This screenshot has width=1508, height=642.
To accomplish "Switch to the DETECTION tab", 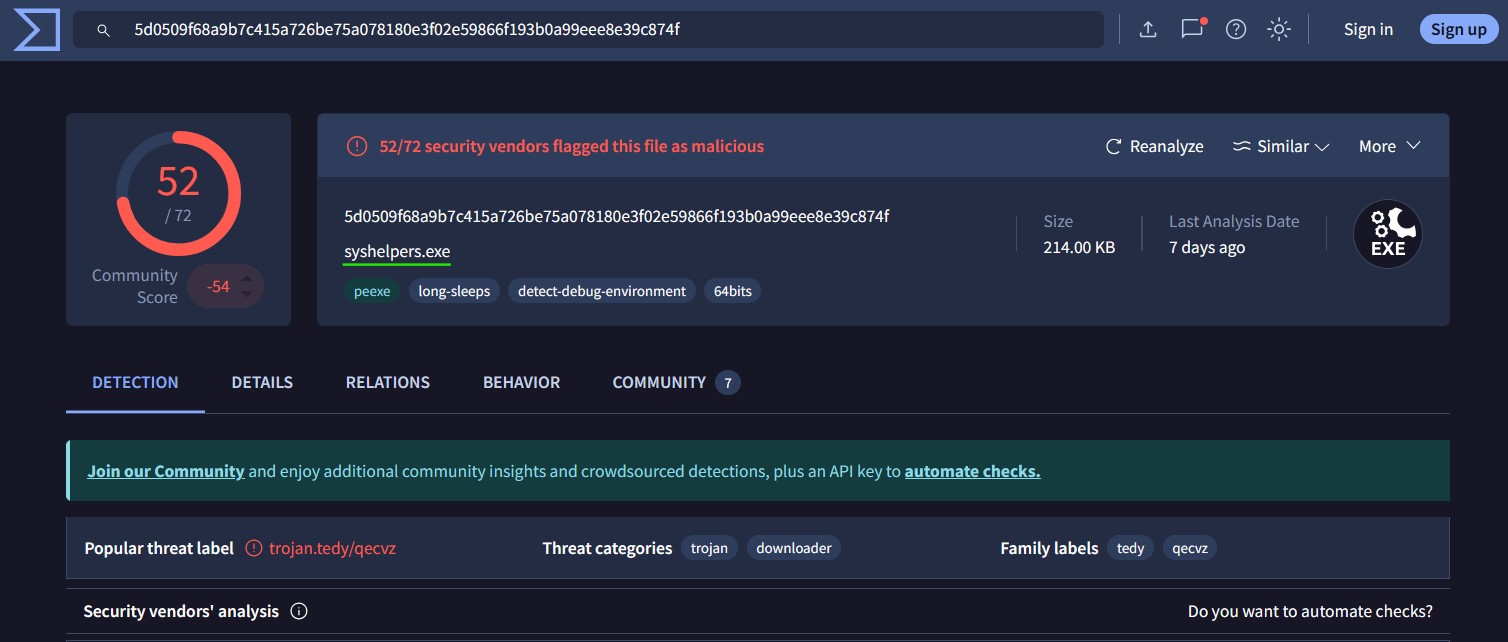I will [135, 382].
